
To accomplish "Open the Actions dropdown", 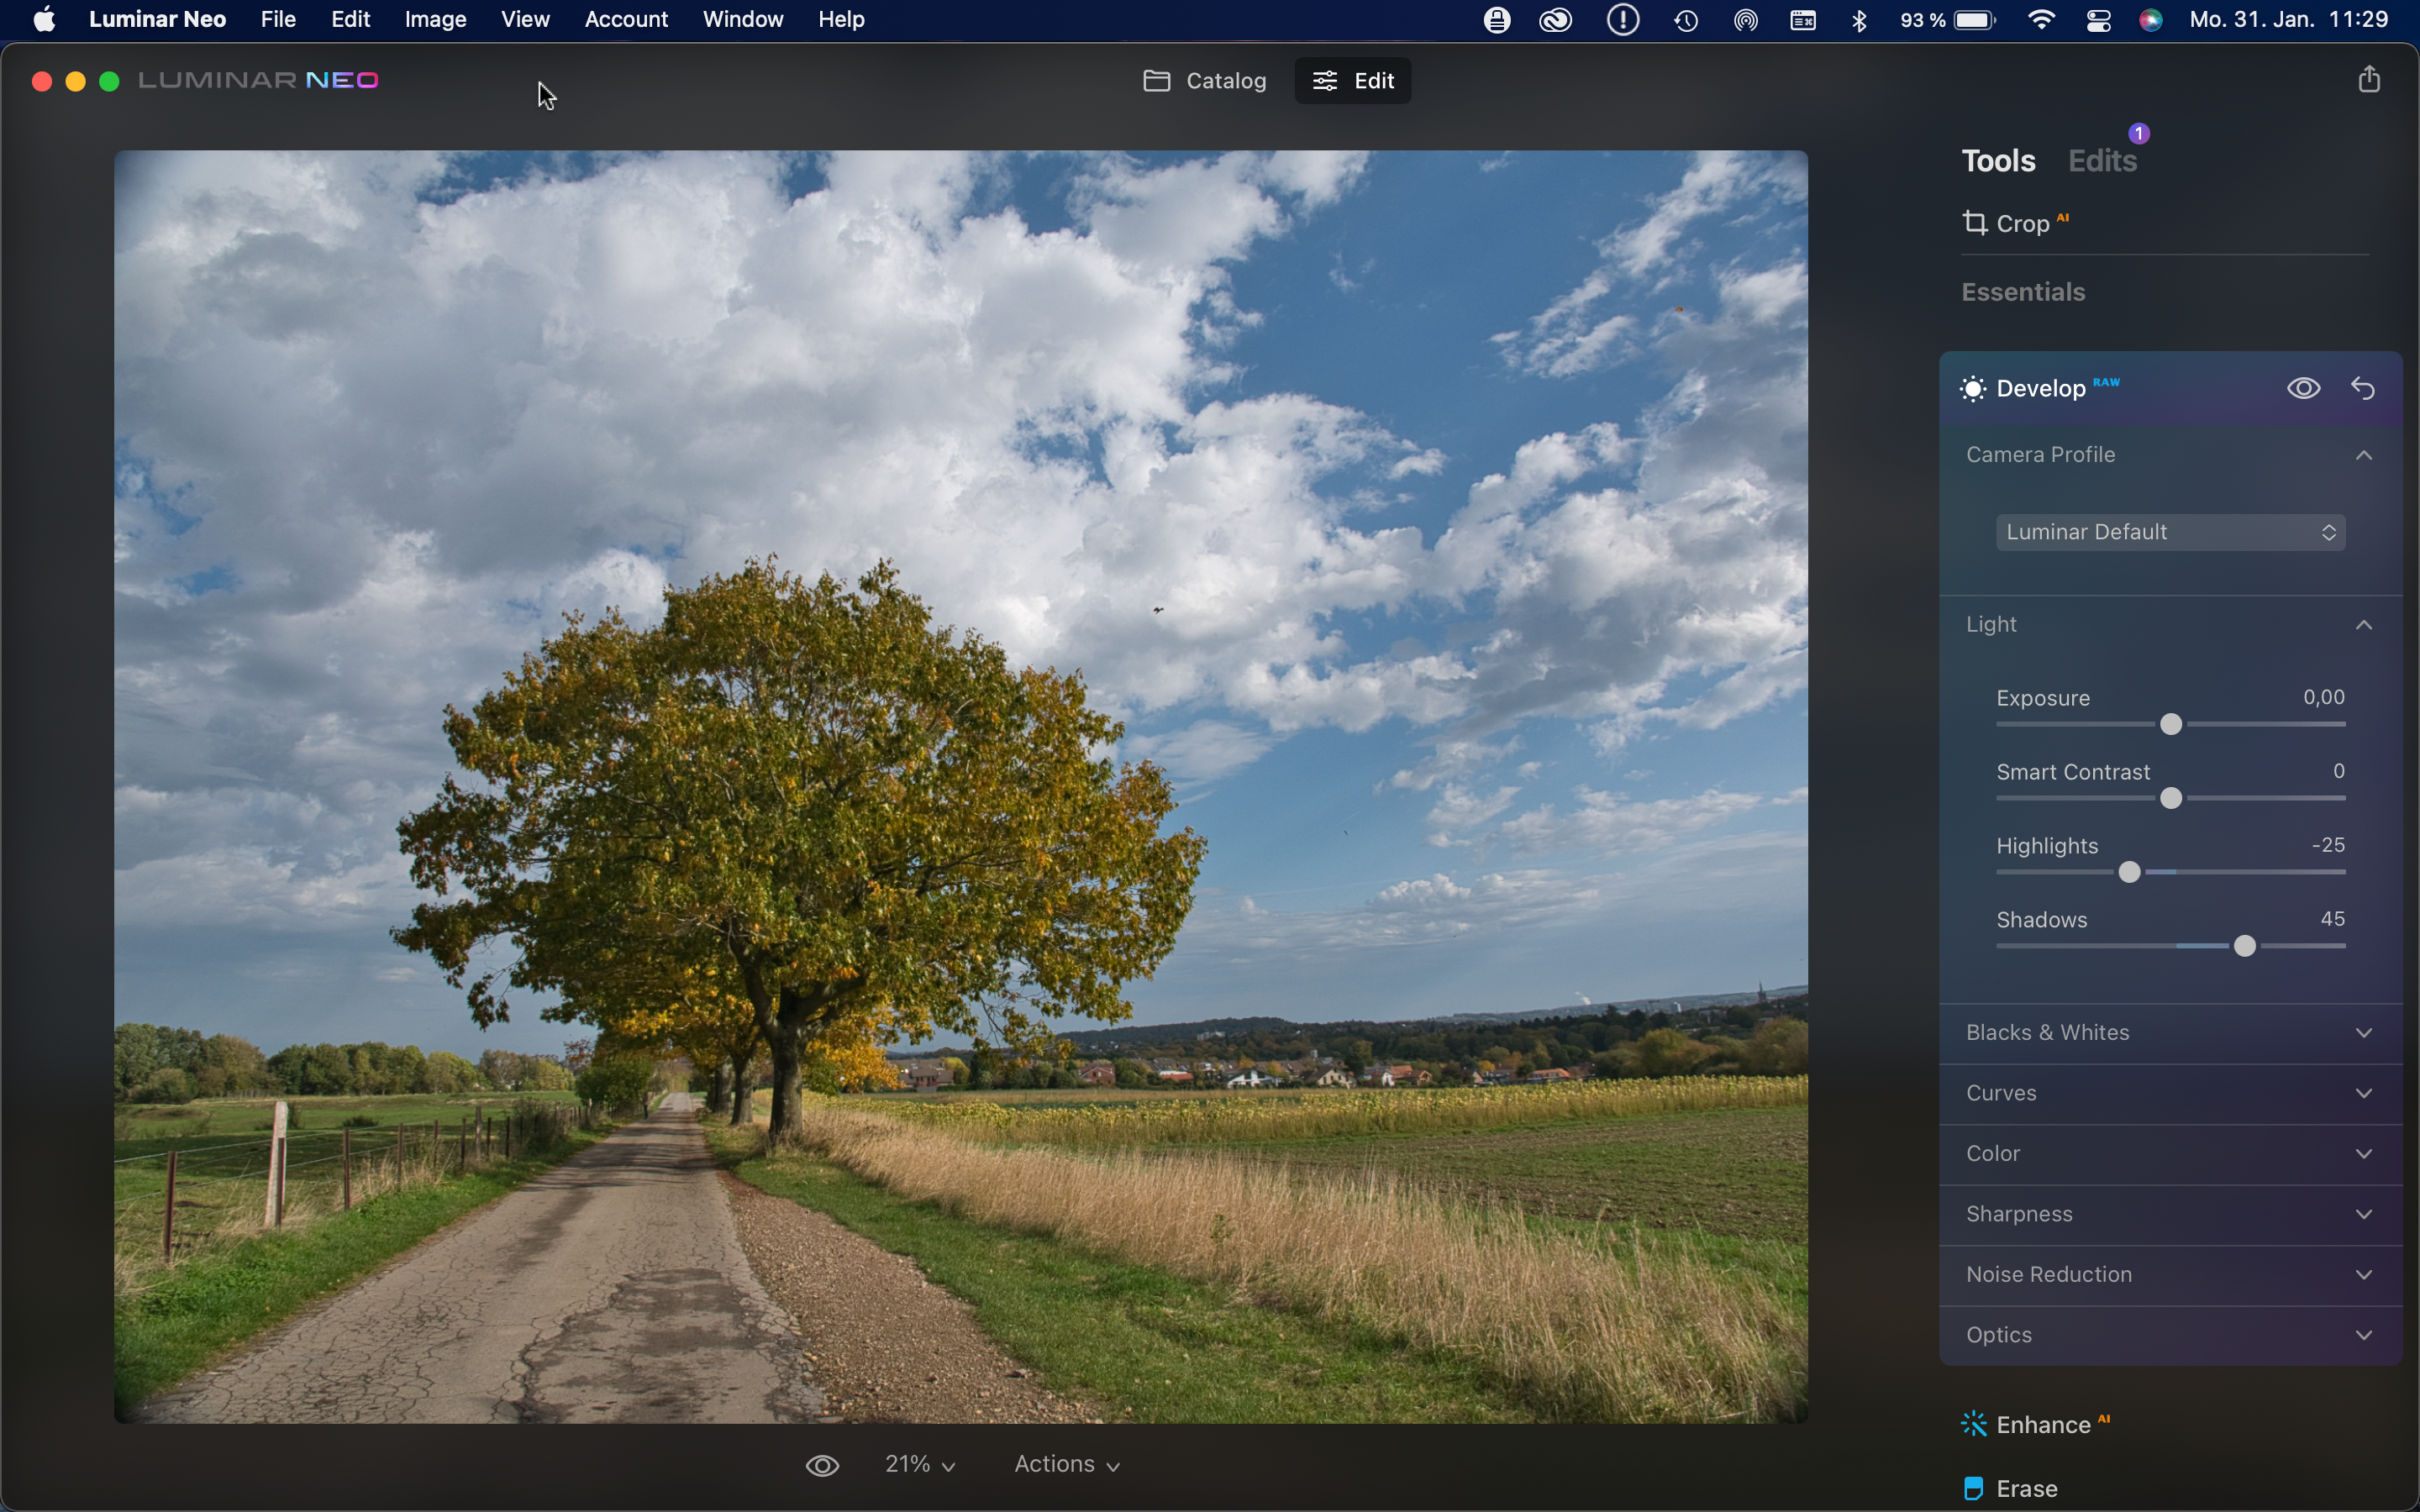I will point(1066,1465).
